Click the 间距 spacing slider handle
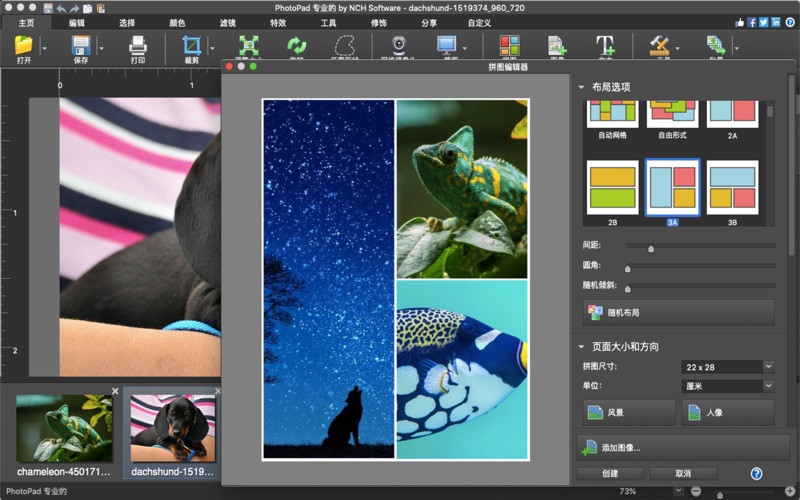This screenshot has width=800, height=500. 651,248
